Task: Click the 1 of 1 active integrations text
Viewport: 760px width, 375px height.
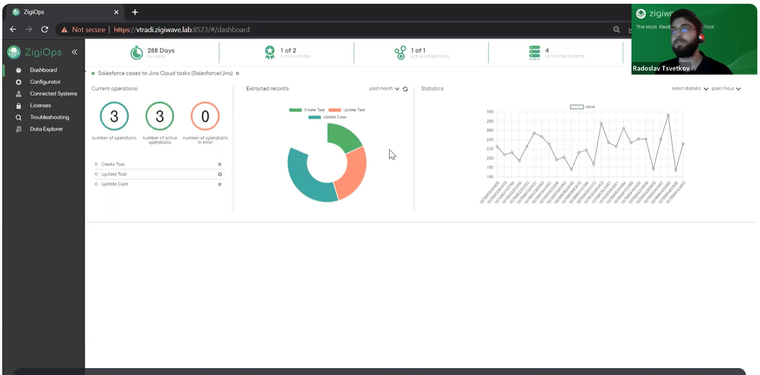Action: click(430, 53)
